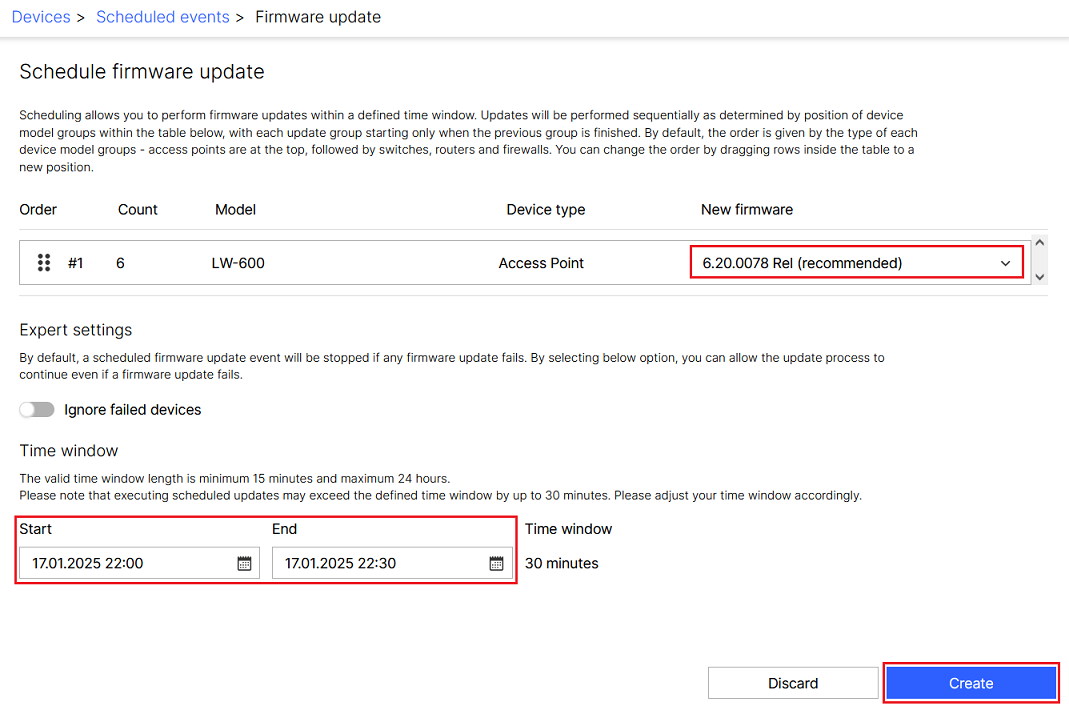
Task: Click the Firmware update breadcrumb item
Action: 318,17
